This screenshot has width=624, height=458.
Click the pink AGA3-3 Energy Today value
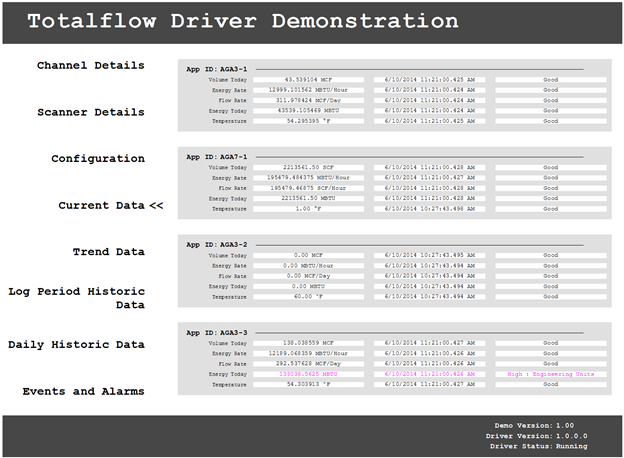308,374
